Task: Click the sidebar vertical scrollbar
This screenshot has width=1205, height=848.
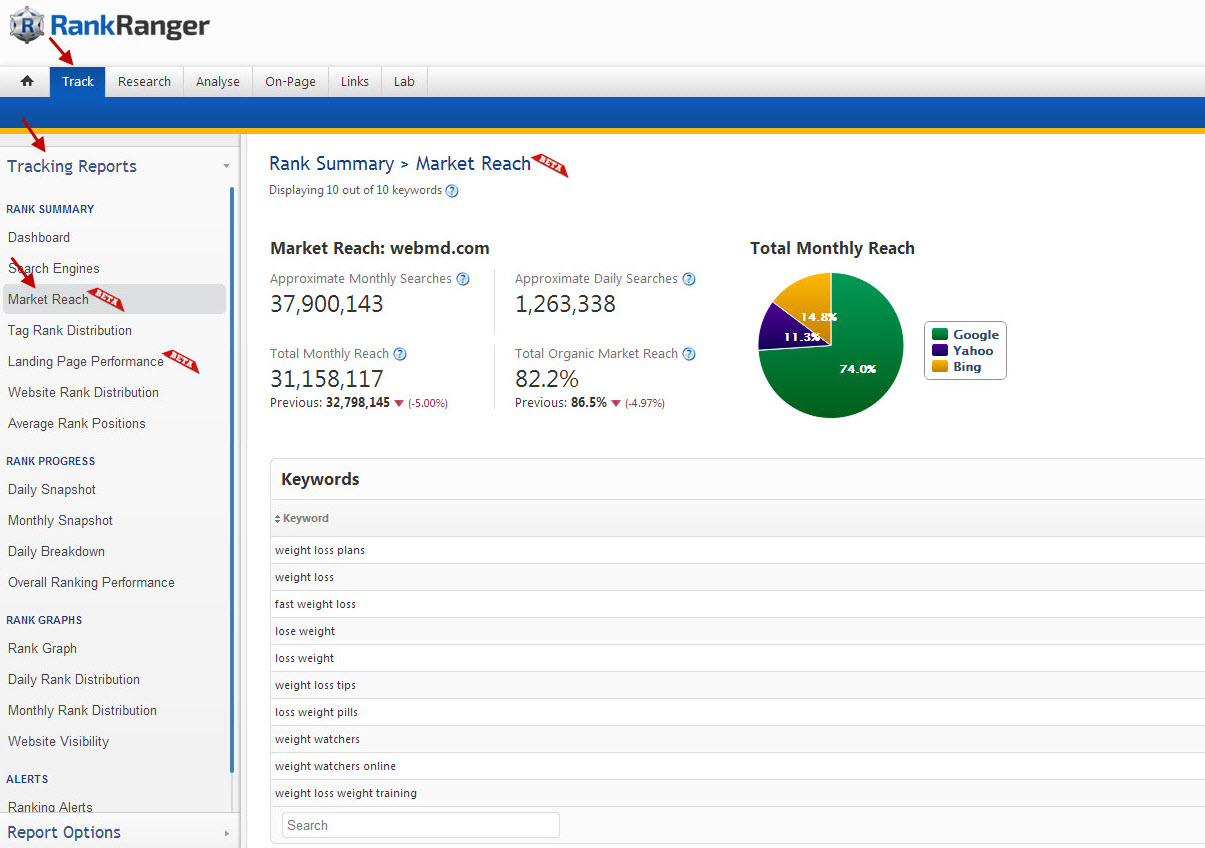Action: [x=232, y=480]
